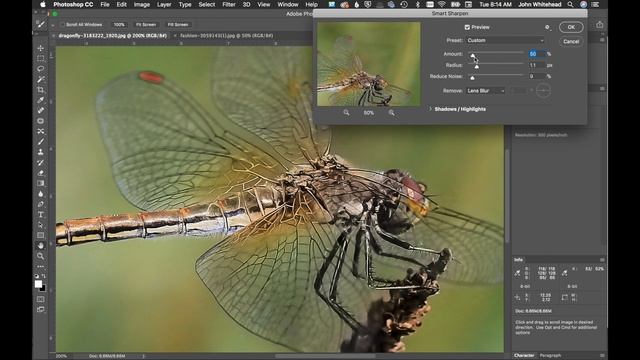
Task: Select the Gradient tool
Action: tap(40, 183)
